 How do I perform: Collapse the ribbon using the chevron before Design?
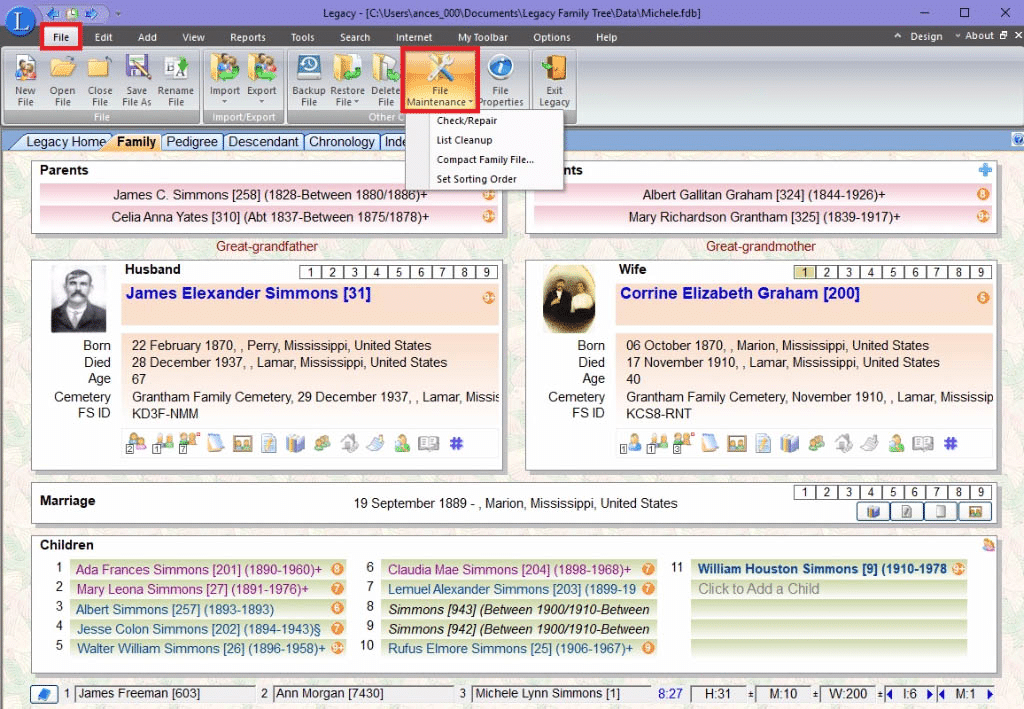click(897, 36)
